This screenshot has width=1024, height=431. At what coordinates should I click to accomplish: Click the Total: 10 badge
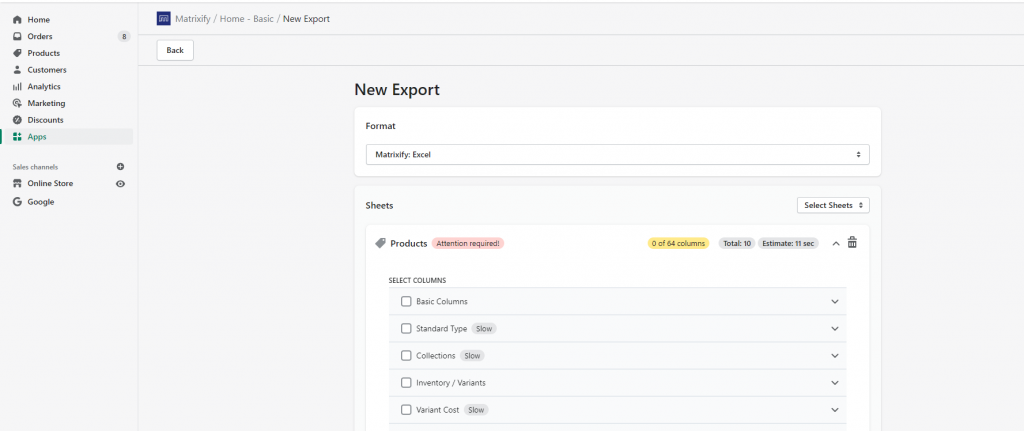tap(737, 244)
